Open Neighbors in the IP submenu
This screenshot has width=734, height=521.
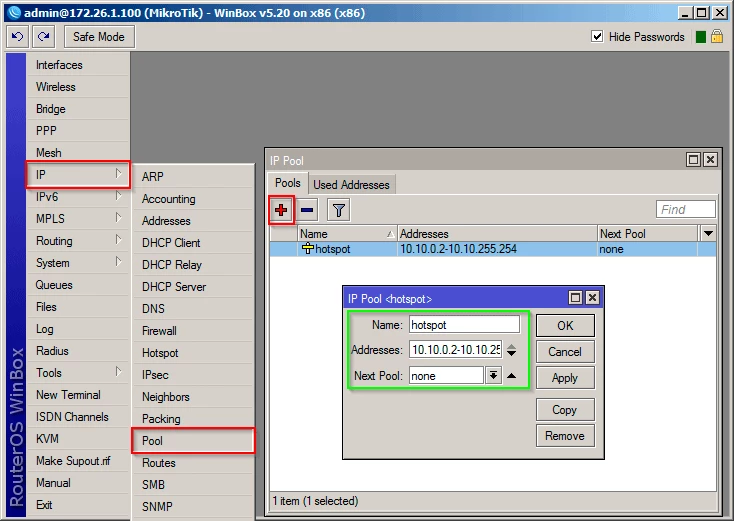[193, 396]
